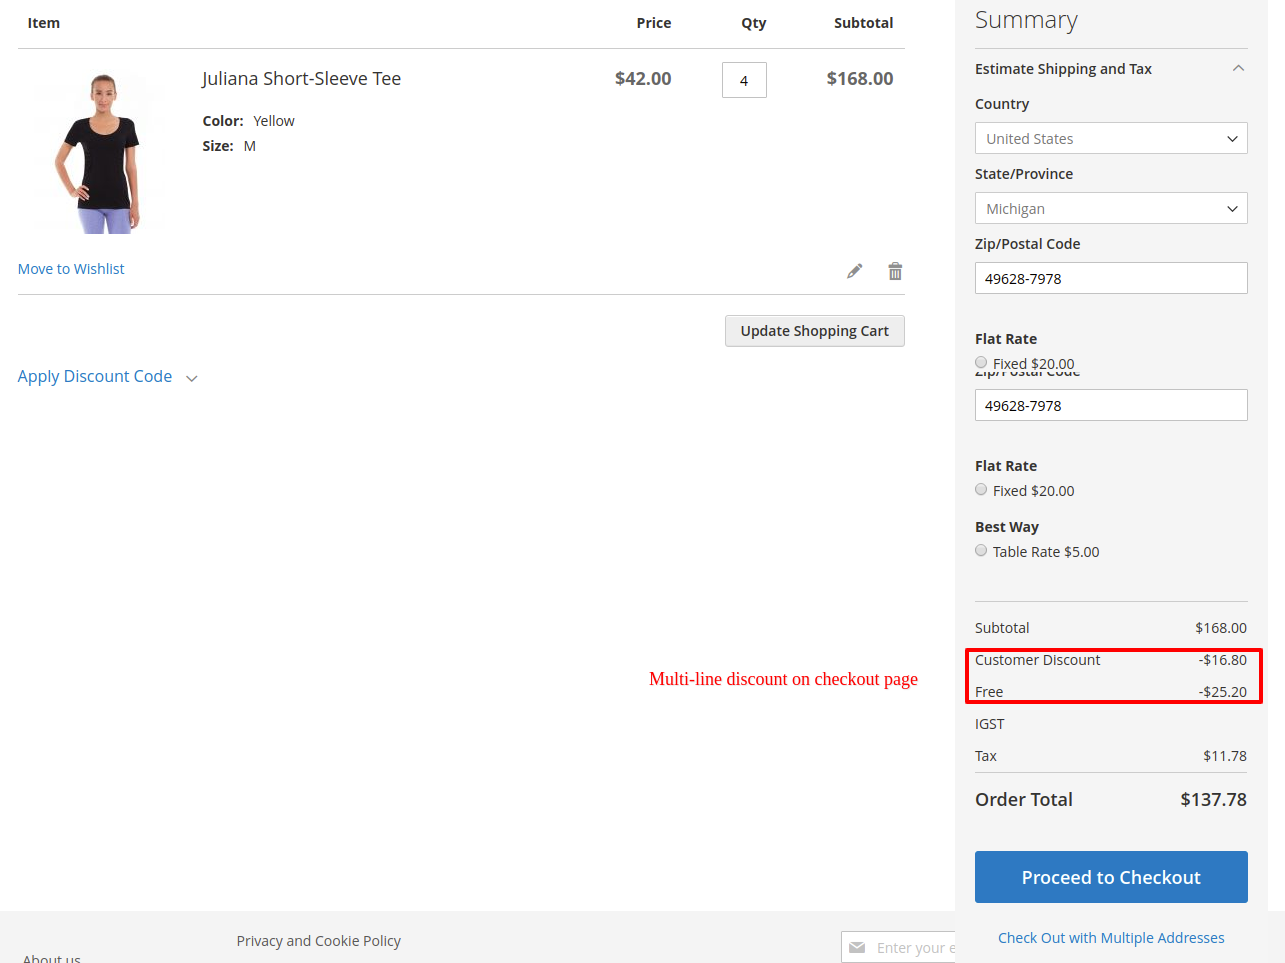
Task: Click the Update Shopping Cart button
Action: coord(814,331)
